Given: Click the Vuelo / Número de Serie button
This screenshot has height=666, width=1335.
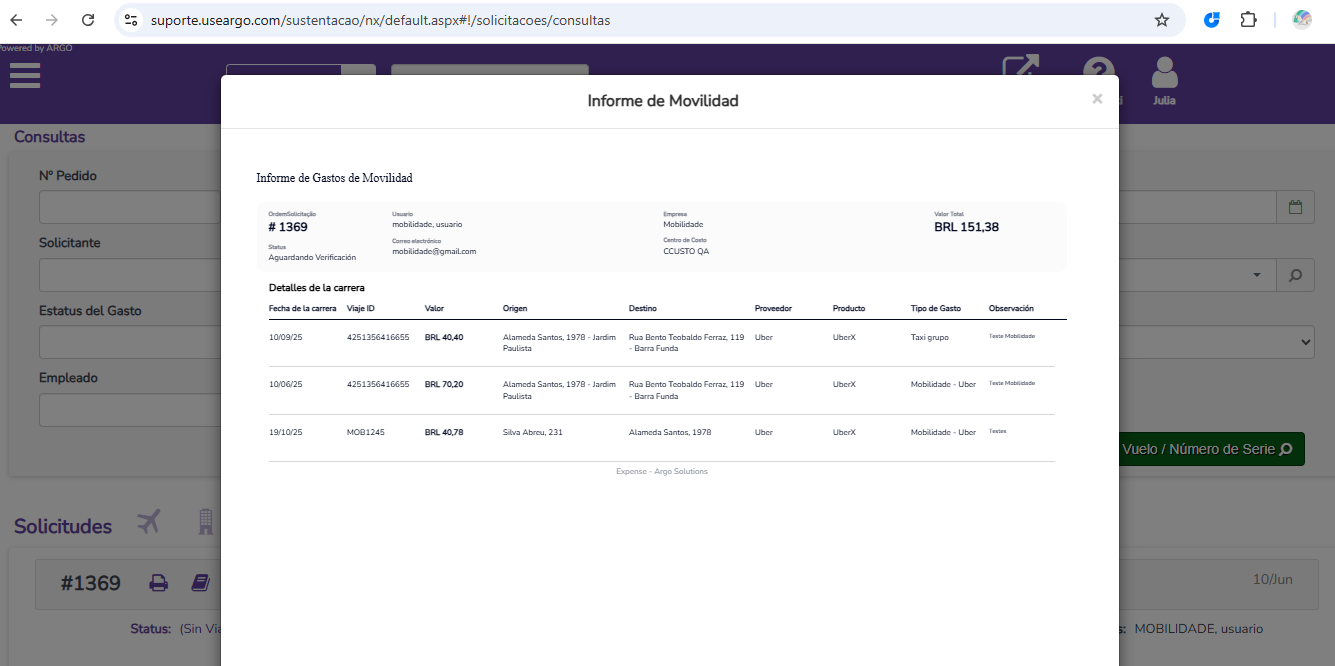Looking at the screenshot, I should [1210, 449].
